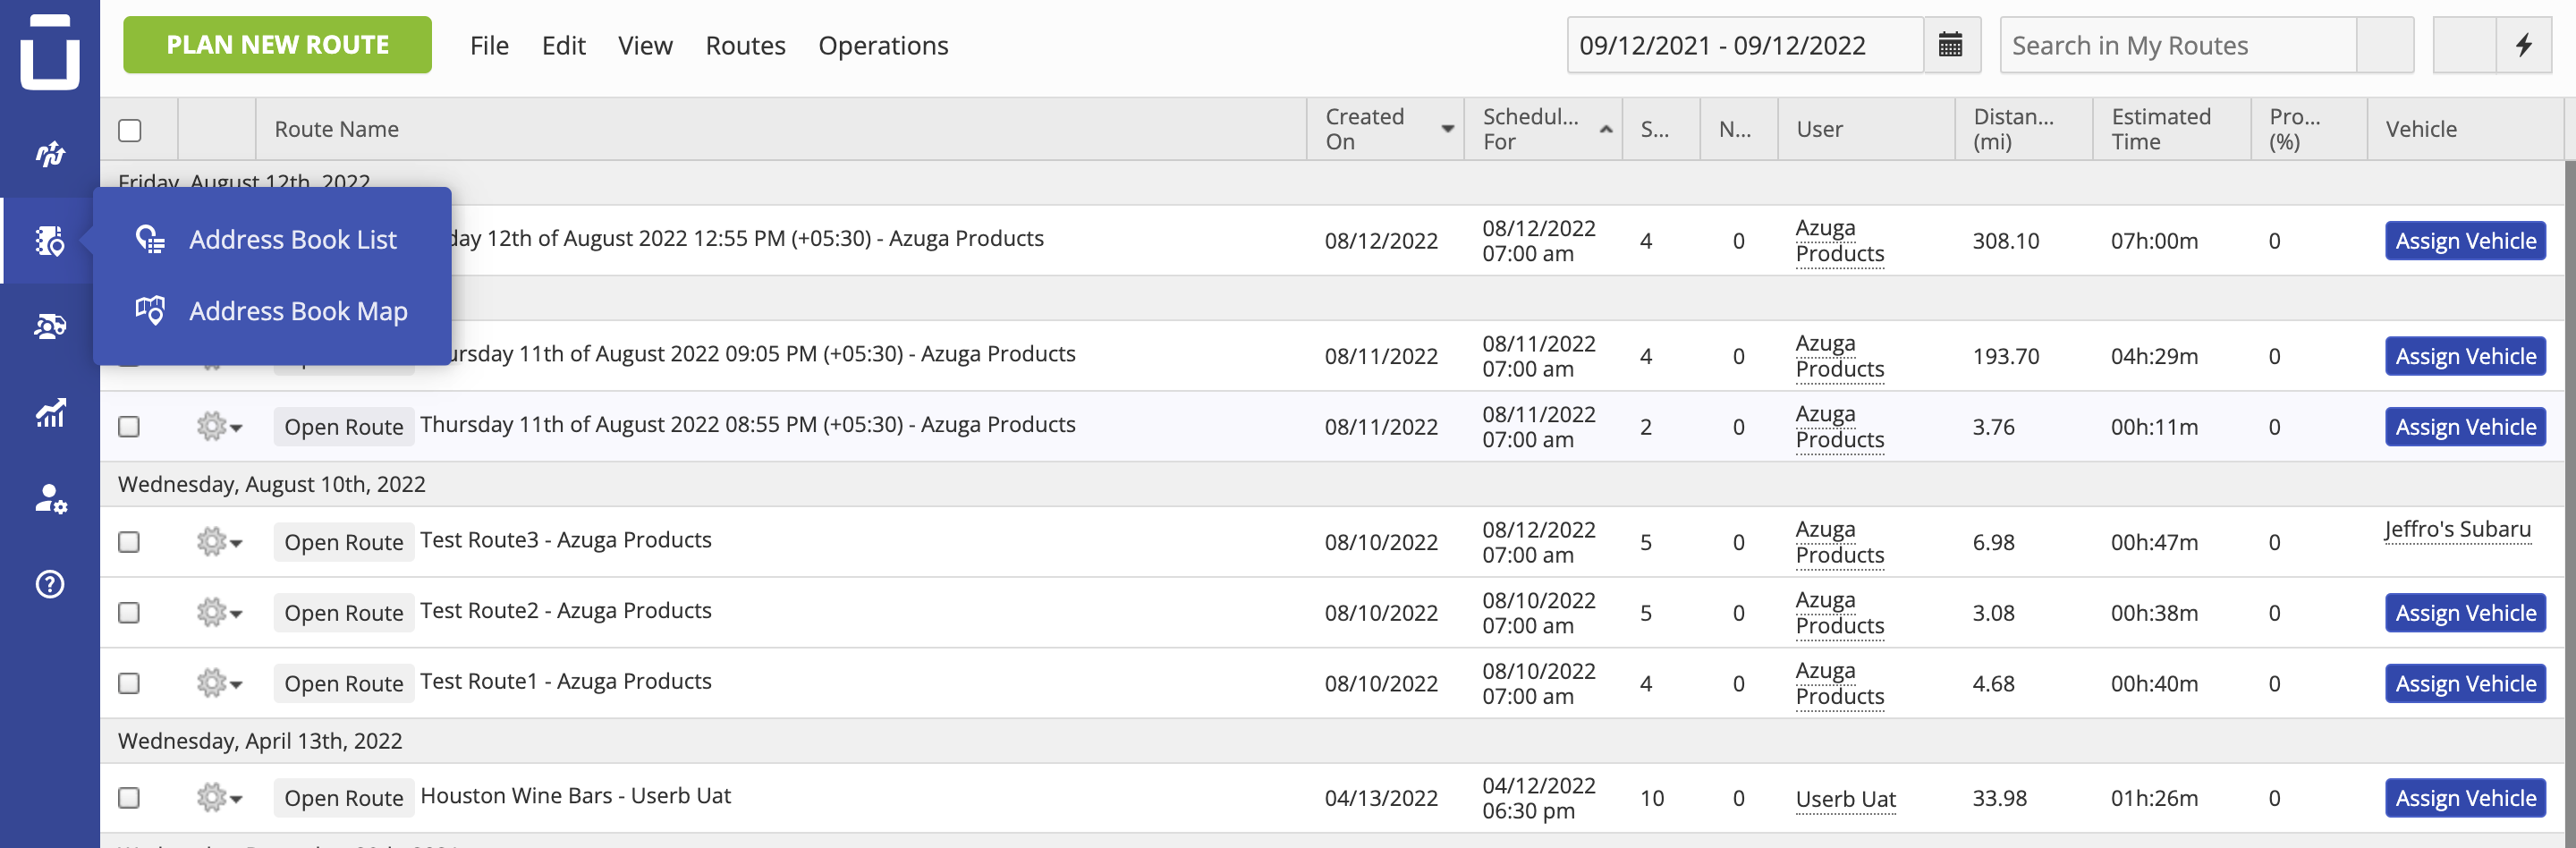The height and width of the screenshot is (848, 2576).
Task: Open the Team vehicles sidebar icon
Action: 49,326
